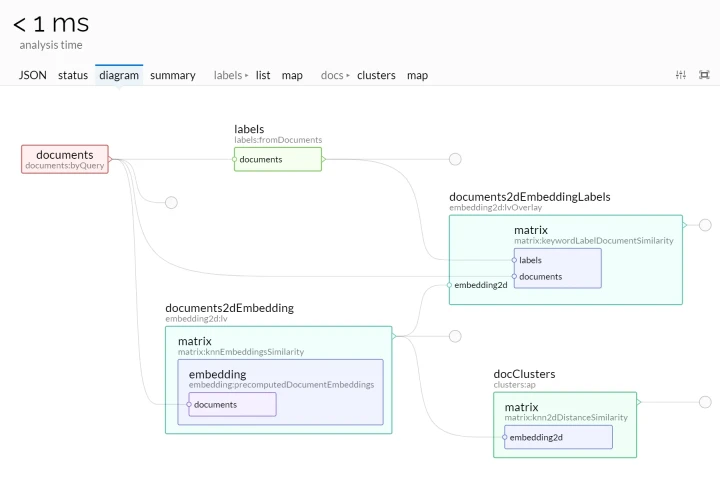Click the analysis time value text
The image size is (720, 496).
pyautogui.click(x=51, y=24)
